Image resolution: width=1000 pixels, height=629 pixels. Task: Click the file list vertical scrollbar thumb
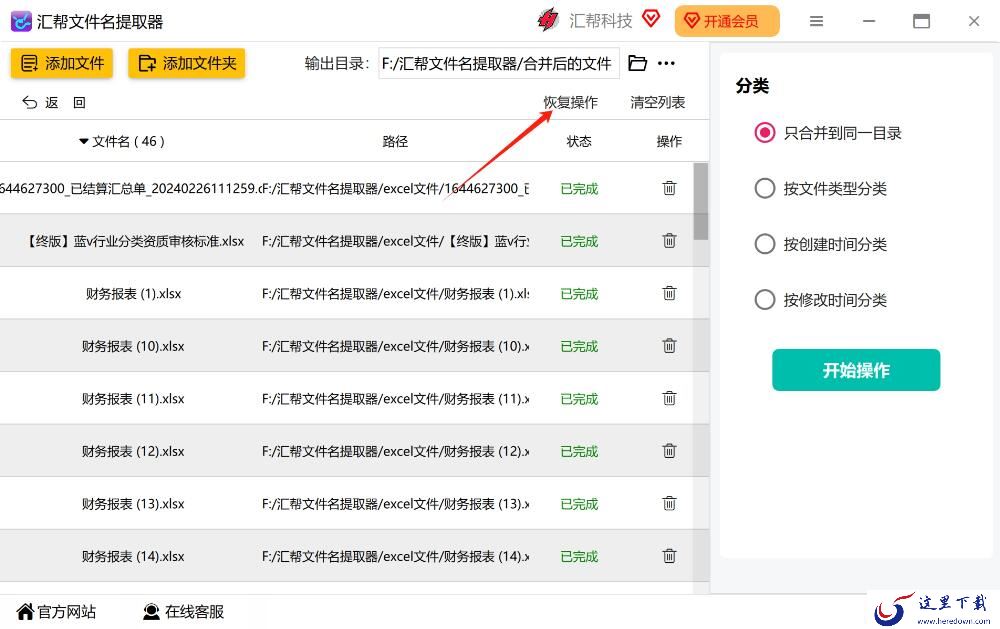click(701, 201)
